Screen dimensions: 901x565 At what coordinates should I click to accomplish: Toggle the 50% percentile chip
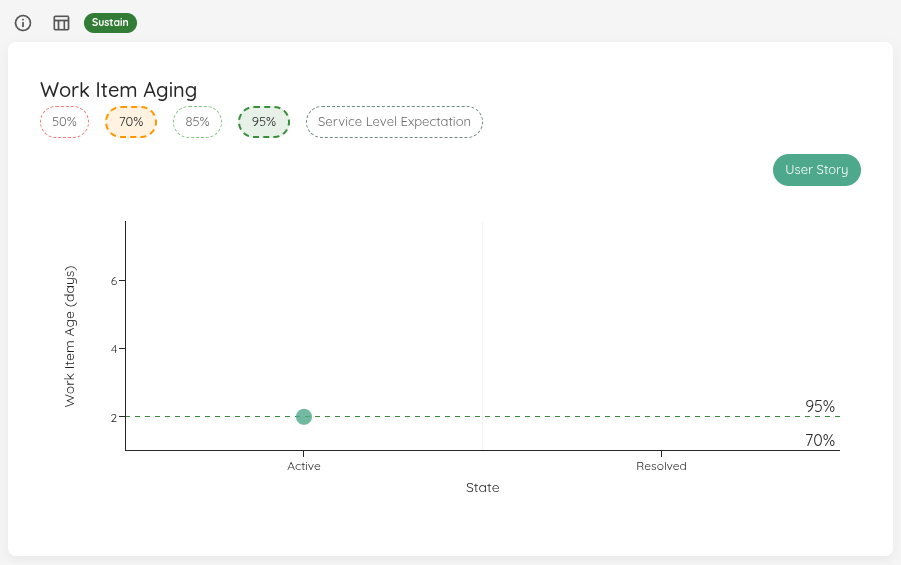coord(65,122)
